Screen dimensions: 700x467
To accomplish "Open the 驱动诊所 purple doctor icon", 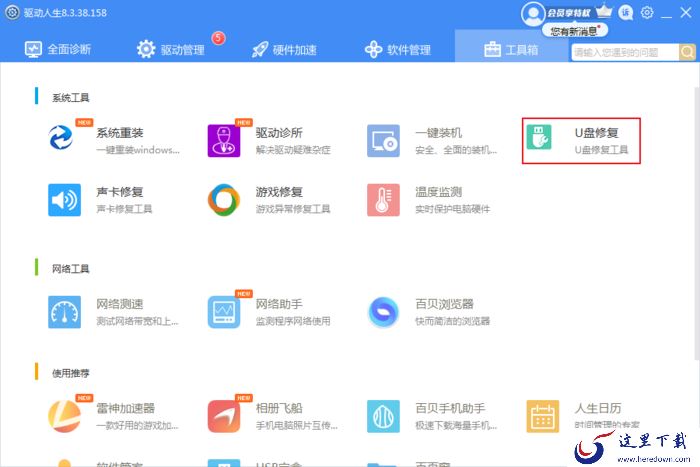I will tap(224, 141).
